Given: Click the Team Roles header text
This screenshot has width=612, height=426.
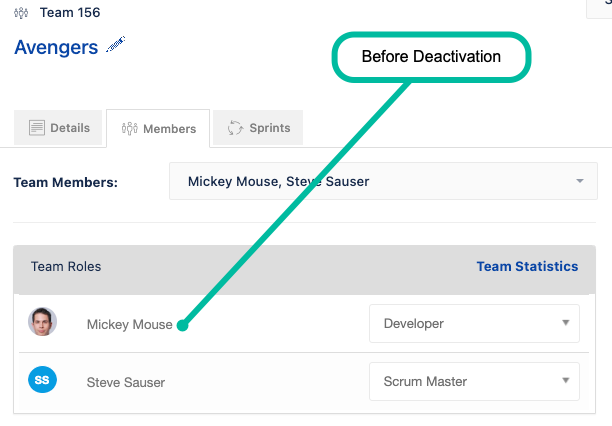Looking at the screenshot, I should pos(66,266).
